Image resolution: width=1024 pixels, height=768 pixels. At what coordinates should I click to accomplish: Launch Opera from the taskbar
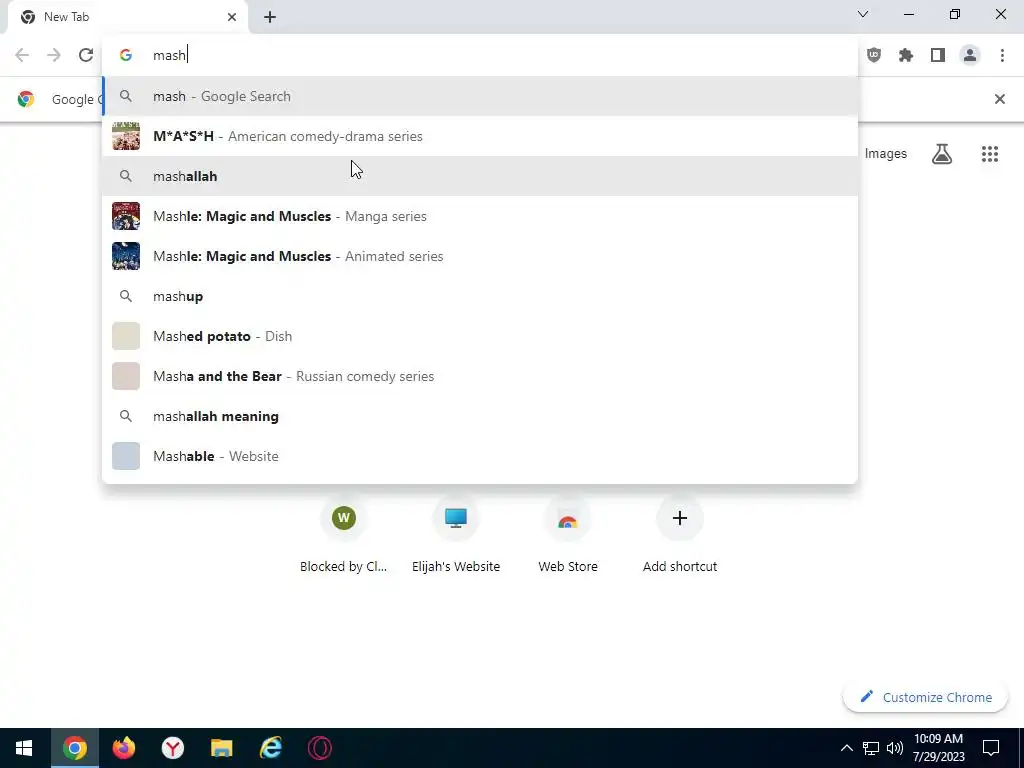pyautogui.click(x=319, y=748)
